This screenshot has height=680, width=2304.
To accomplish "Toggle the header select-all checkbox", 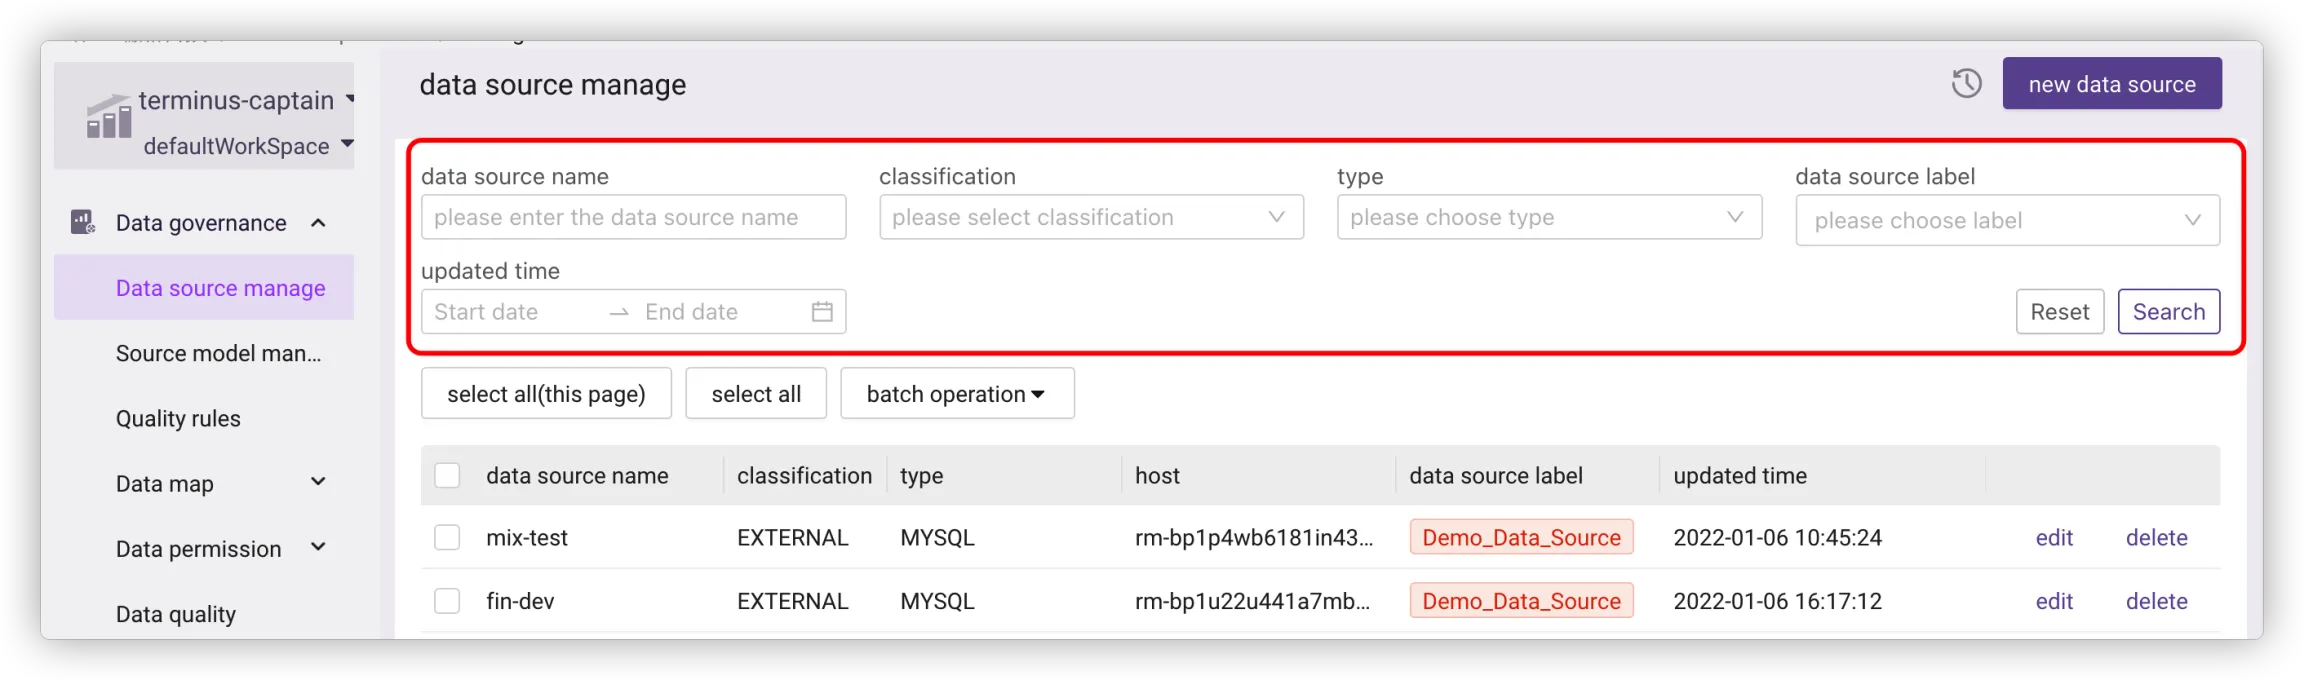I will click(x=447, y=476).
